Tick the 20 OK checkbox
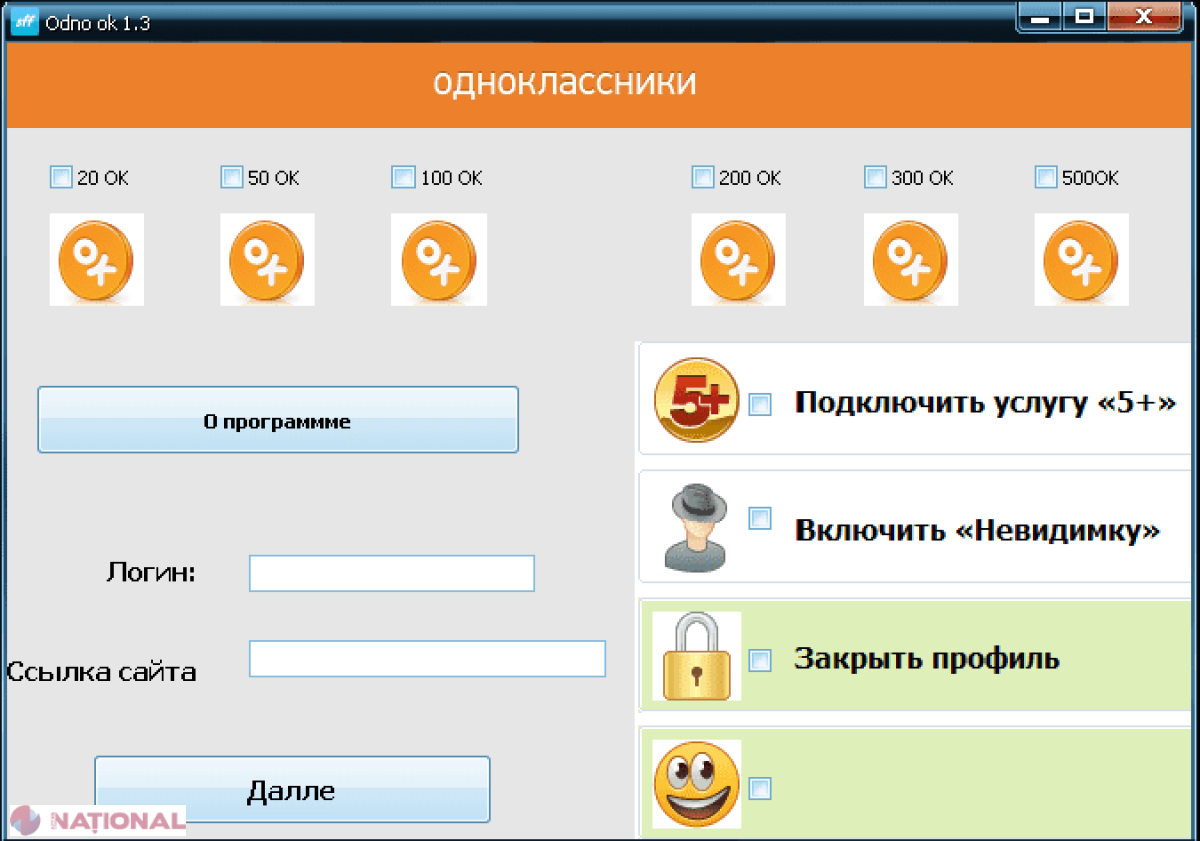Viewport: 1200px width, 841px height. click(x=61, y=177)
